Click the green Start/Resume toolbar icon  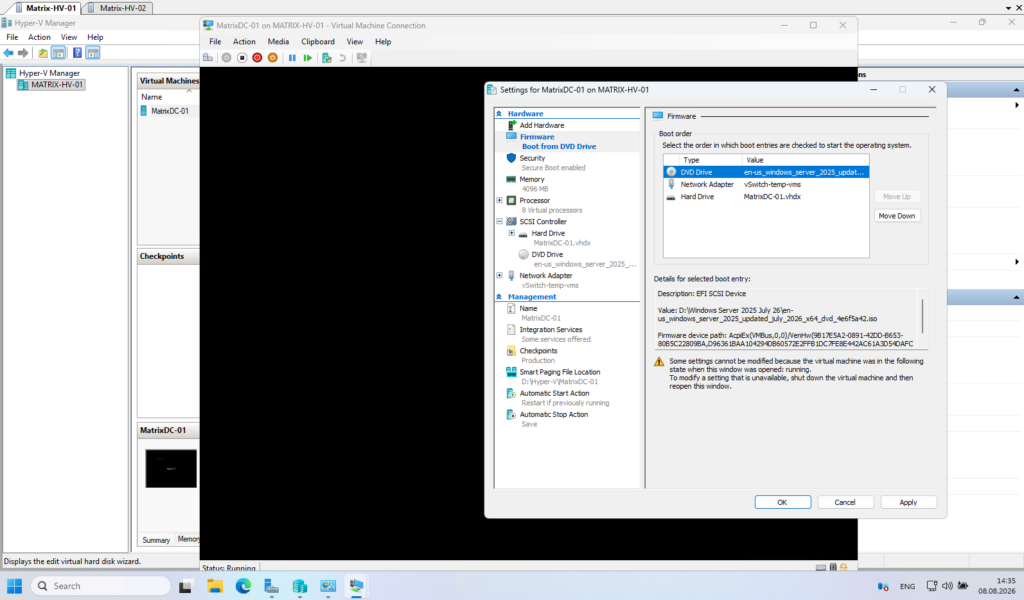[308, 58]
